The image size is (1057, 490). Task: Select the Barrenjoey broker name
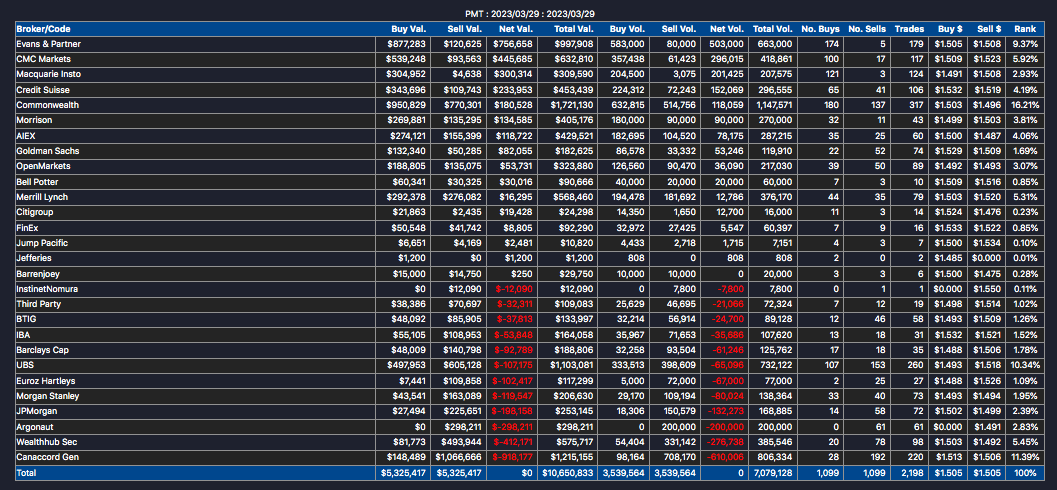tap(38, 274)
